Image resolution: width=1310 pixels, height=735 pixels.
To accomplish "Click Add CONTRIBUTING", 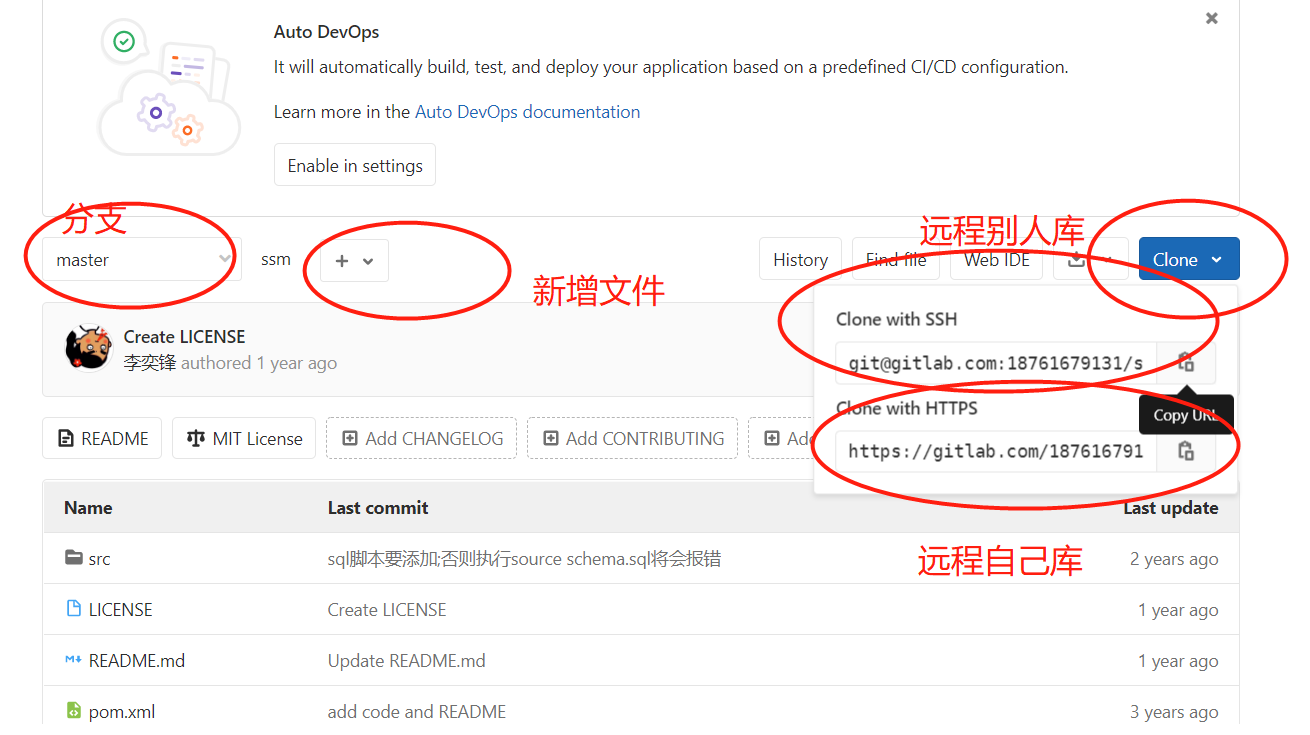I will (x=632, y=438).
